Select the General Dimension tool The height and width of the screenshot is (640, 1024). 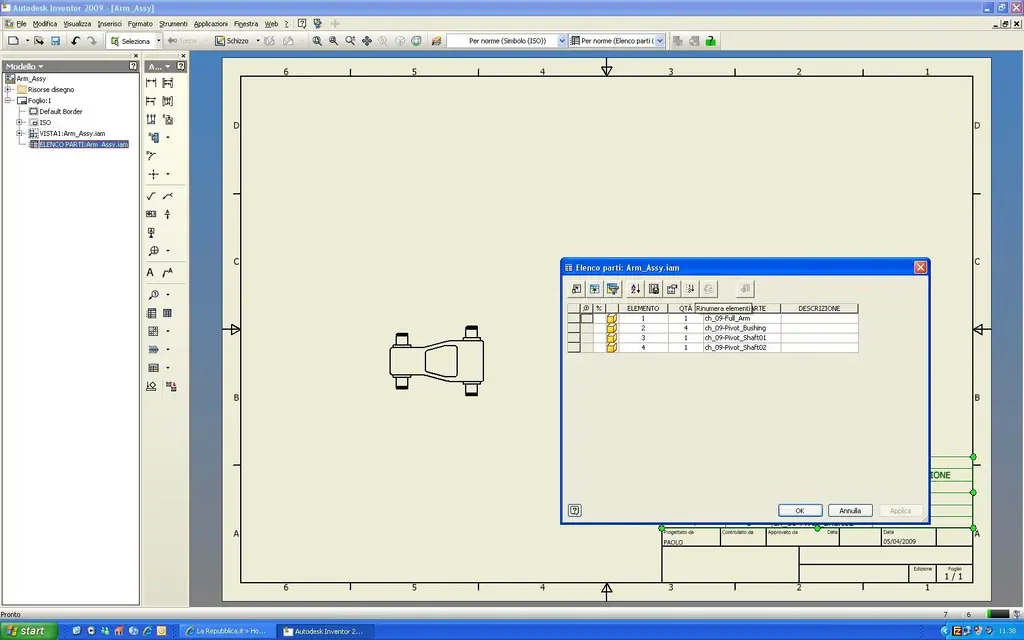tap(151, 83)
